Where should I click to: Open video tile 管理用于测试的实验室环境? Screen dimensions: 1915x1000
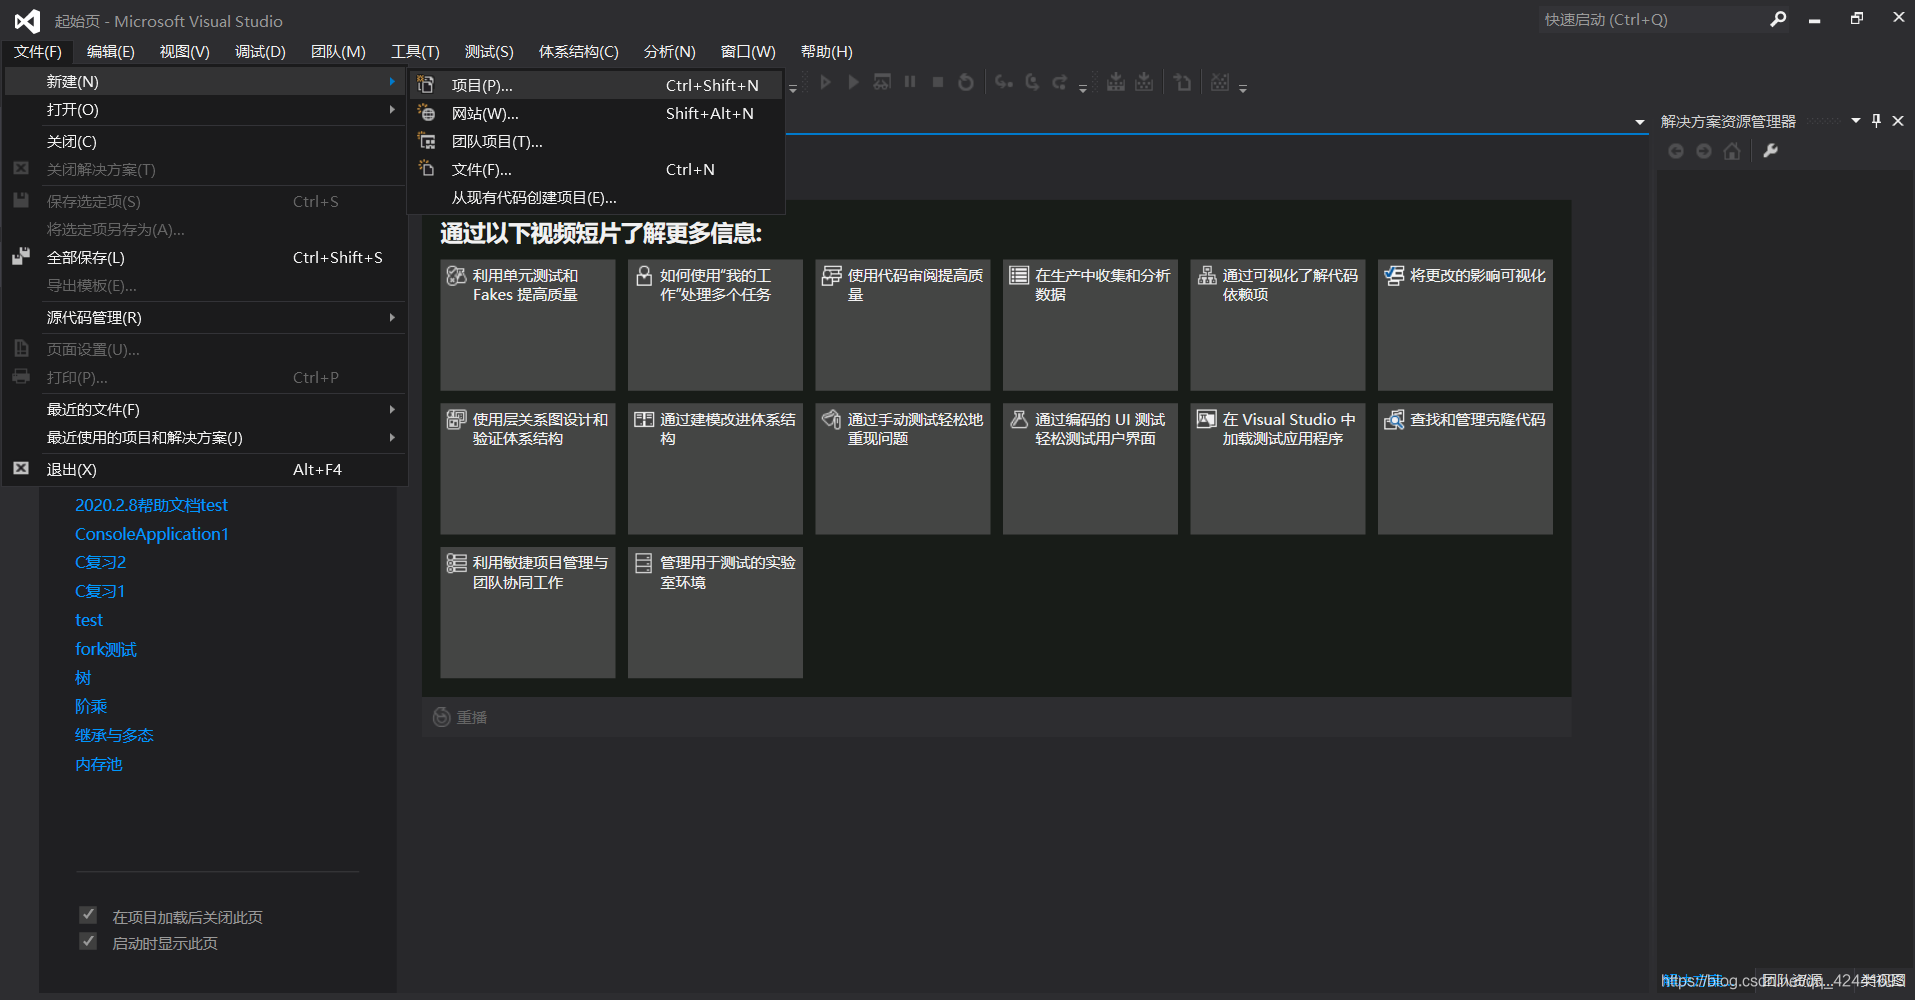tap(715, 612)
